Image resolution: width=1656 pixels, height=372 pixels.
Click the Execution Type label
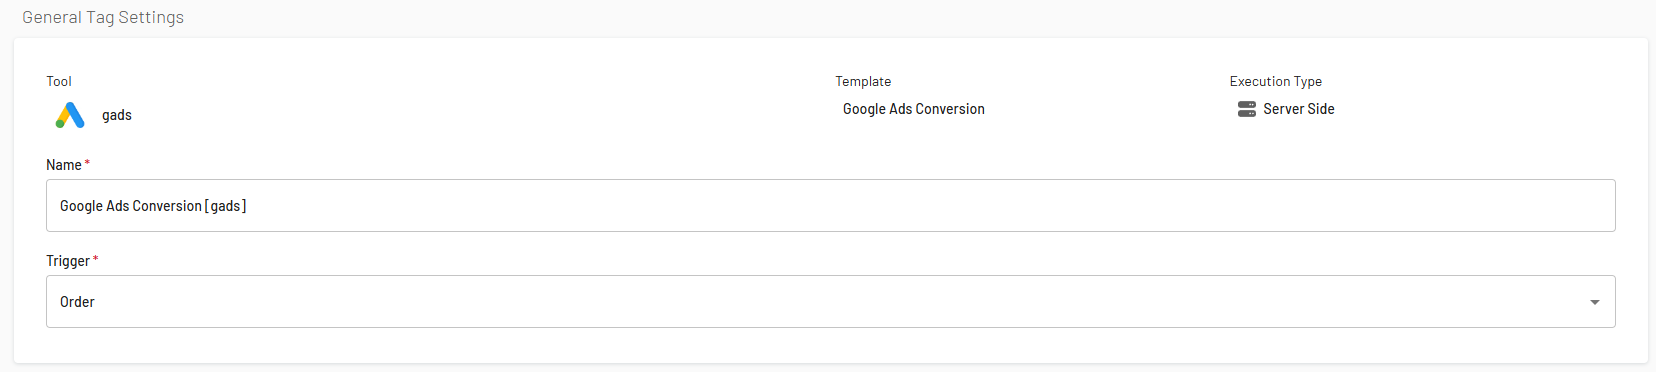1276,81
